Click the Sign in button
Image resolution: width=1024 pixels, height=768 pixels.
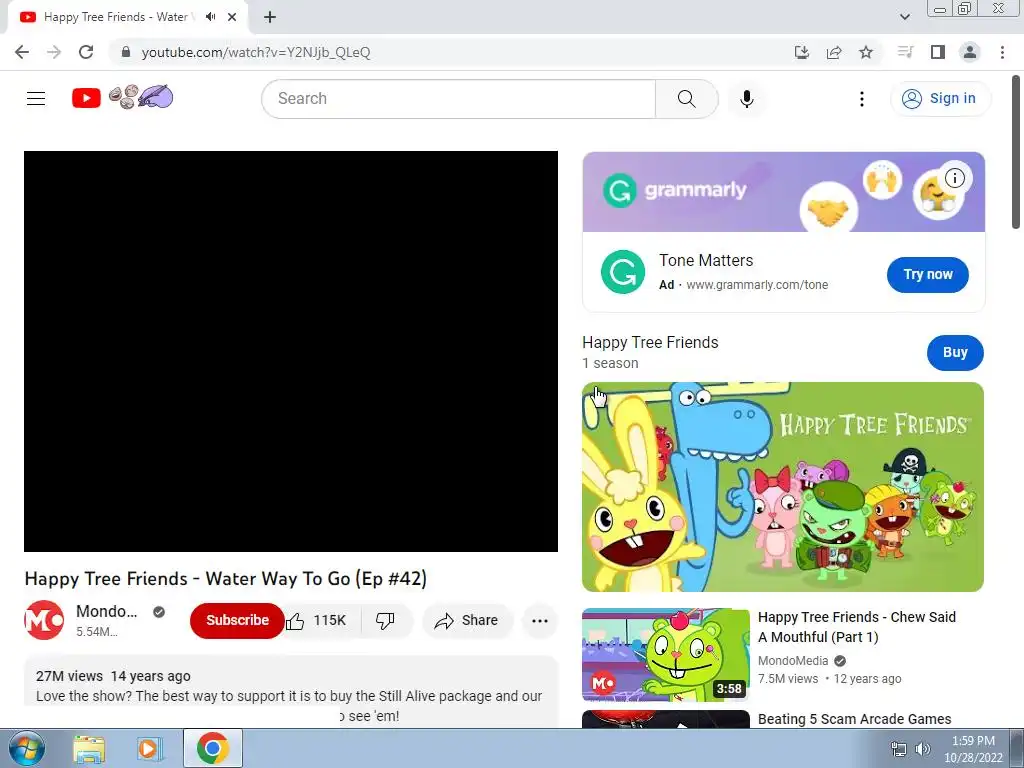940,99
